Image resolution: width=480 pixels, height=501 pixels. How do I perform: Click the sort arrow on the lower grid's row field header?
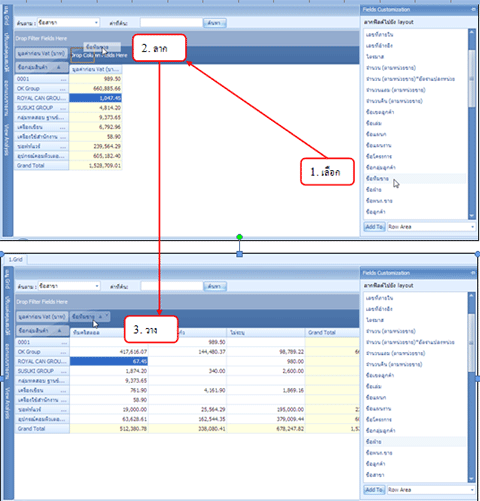tap(59, 330)
